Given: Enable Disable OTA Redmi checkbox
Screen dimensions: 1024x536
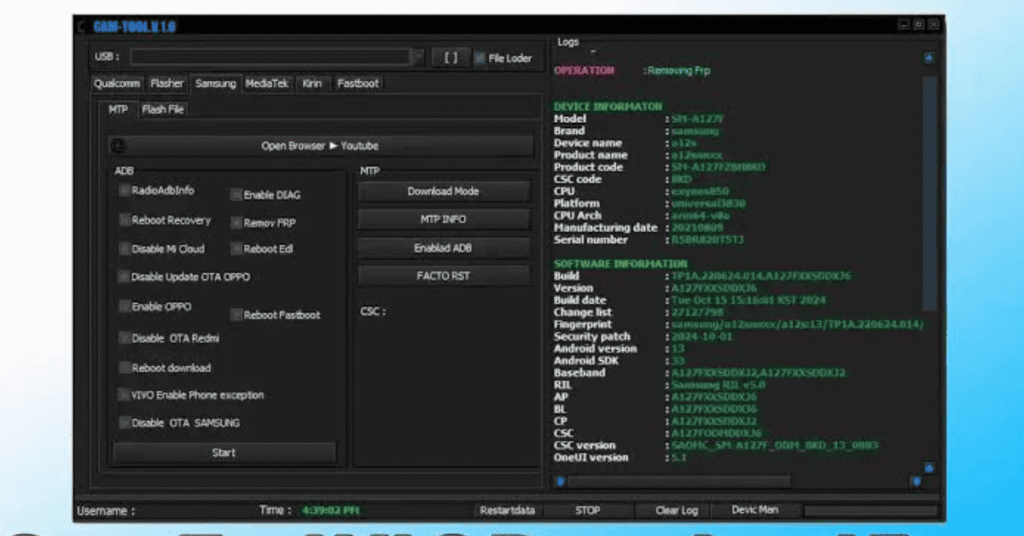Looking at the screenshot, I should [x=124, y=338].
